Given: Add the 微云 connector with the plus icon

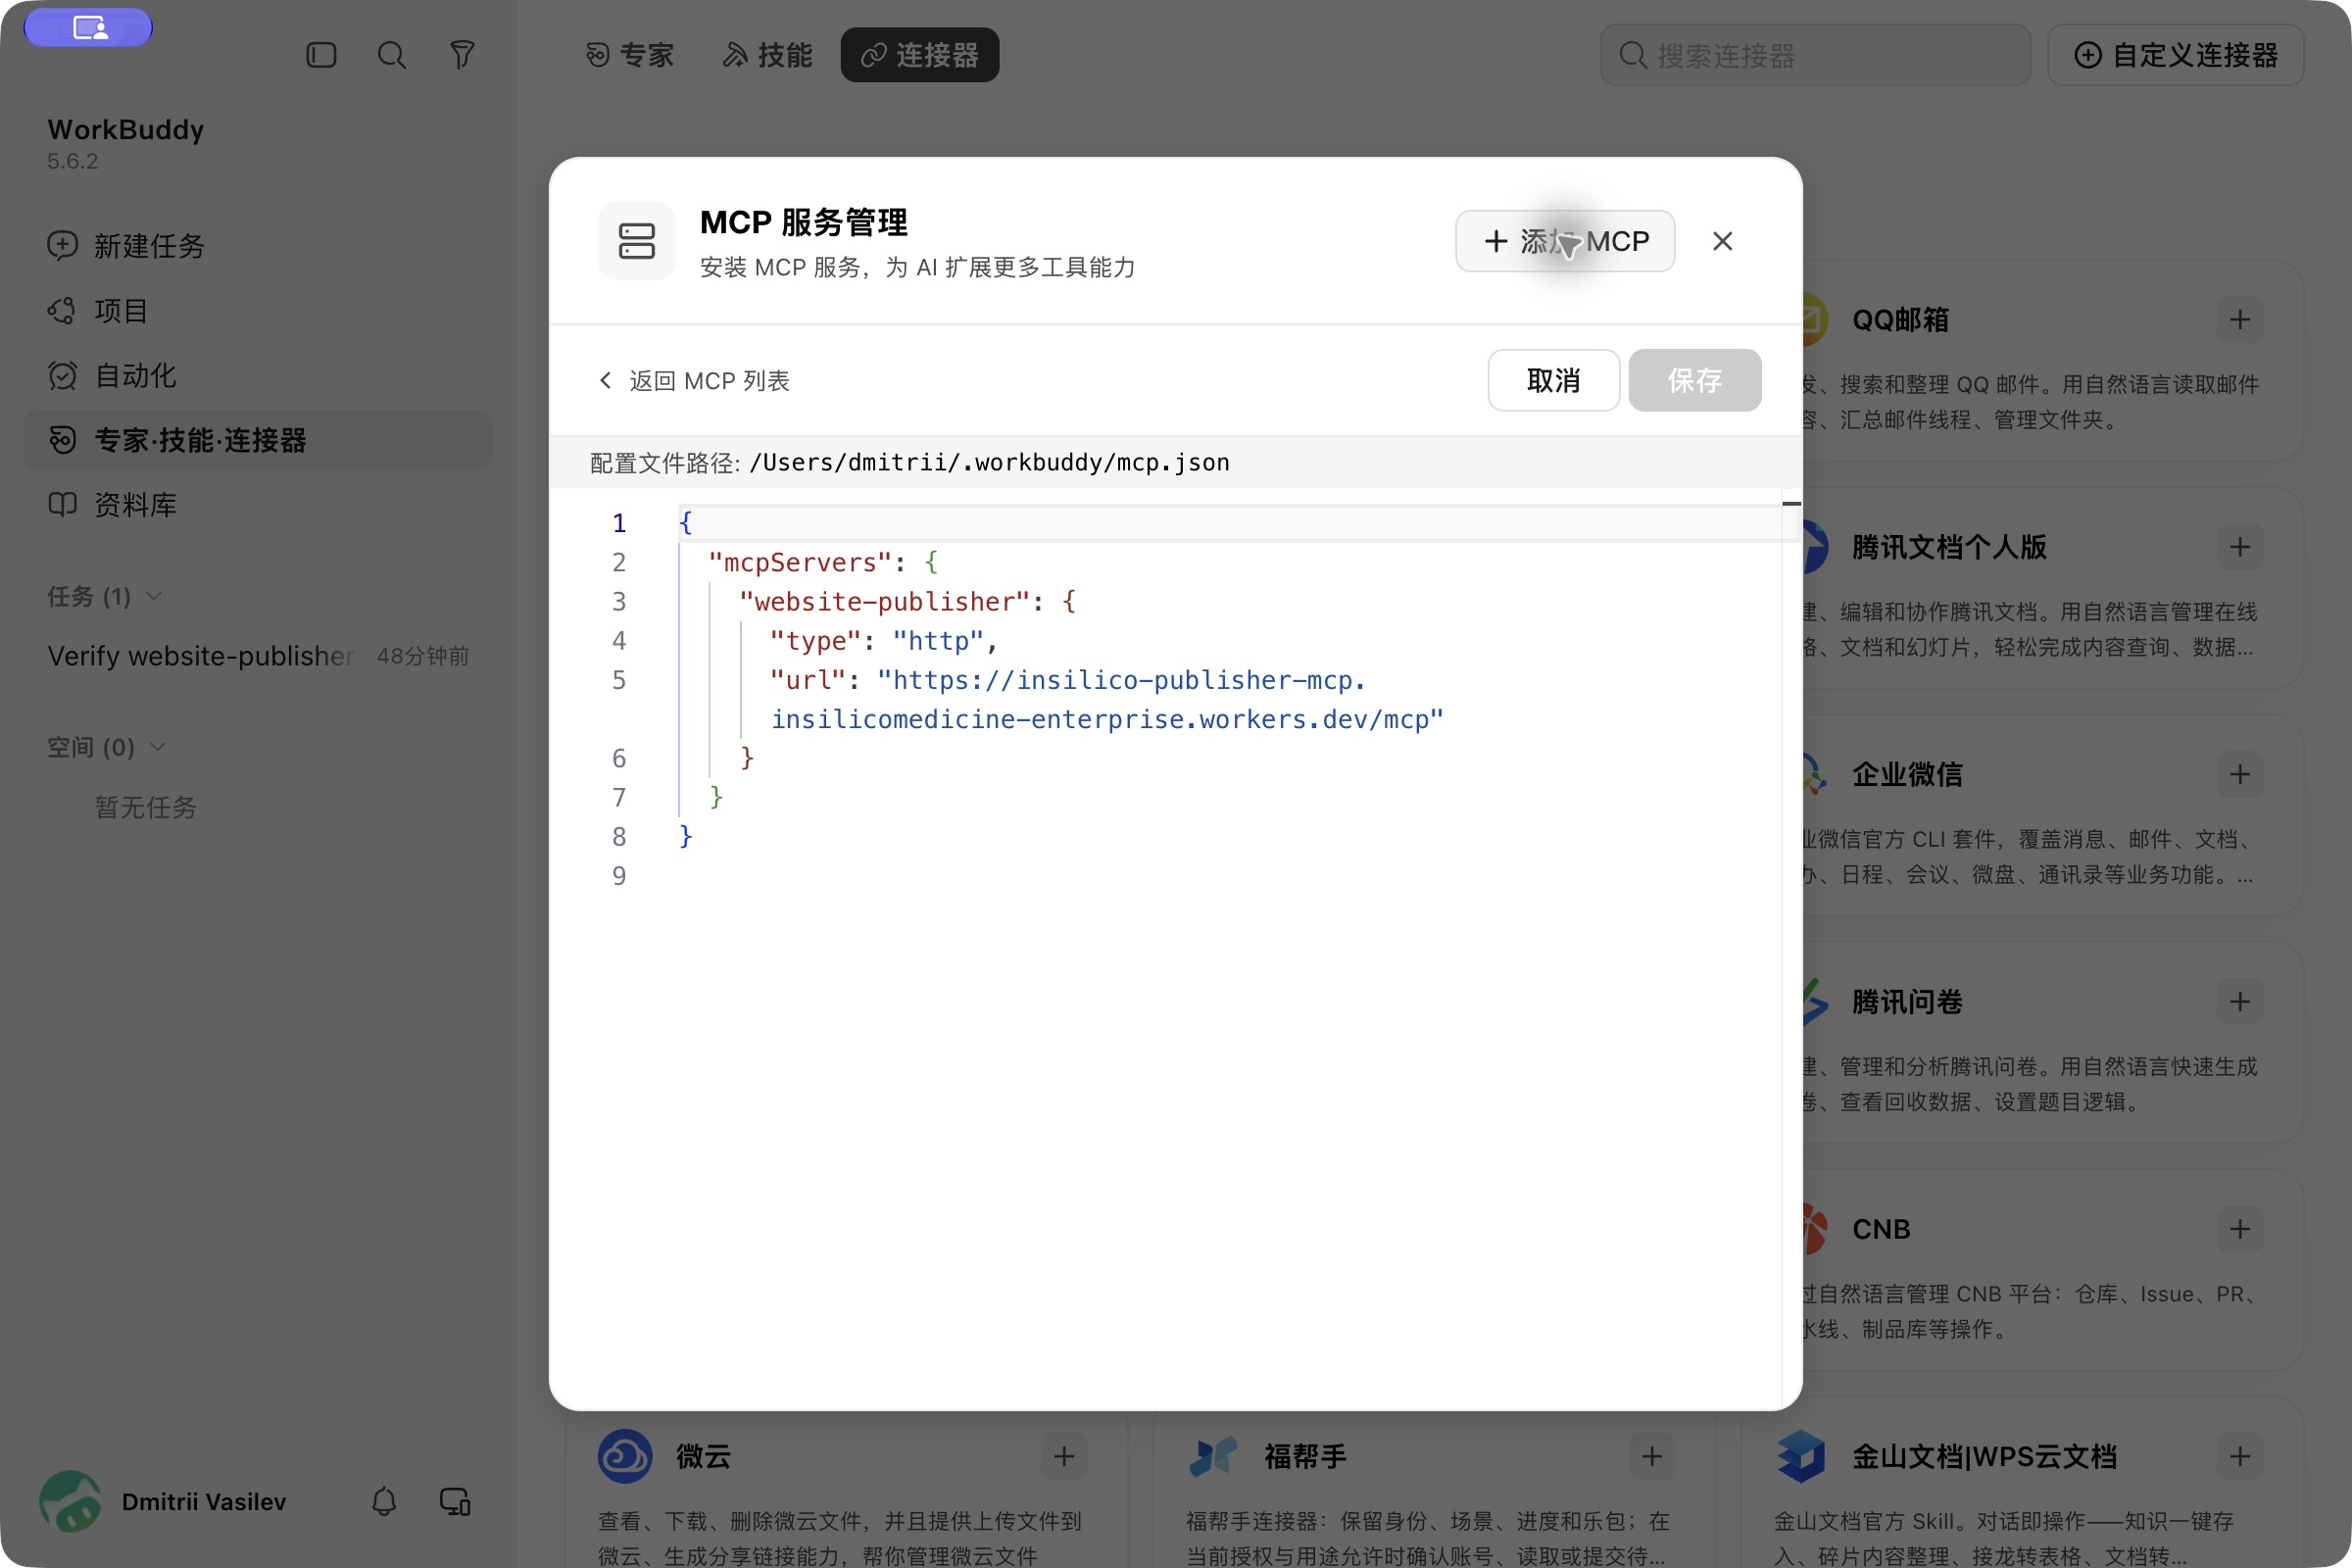Looking at the screenshot, I should point(1063,1456).
